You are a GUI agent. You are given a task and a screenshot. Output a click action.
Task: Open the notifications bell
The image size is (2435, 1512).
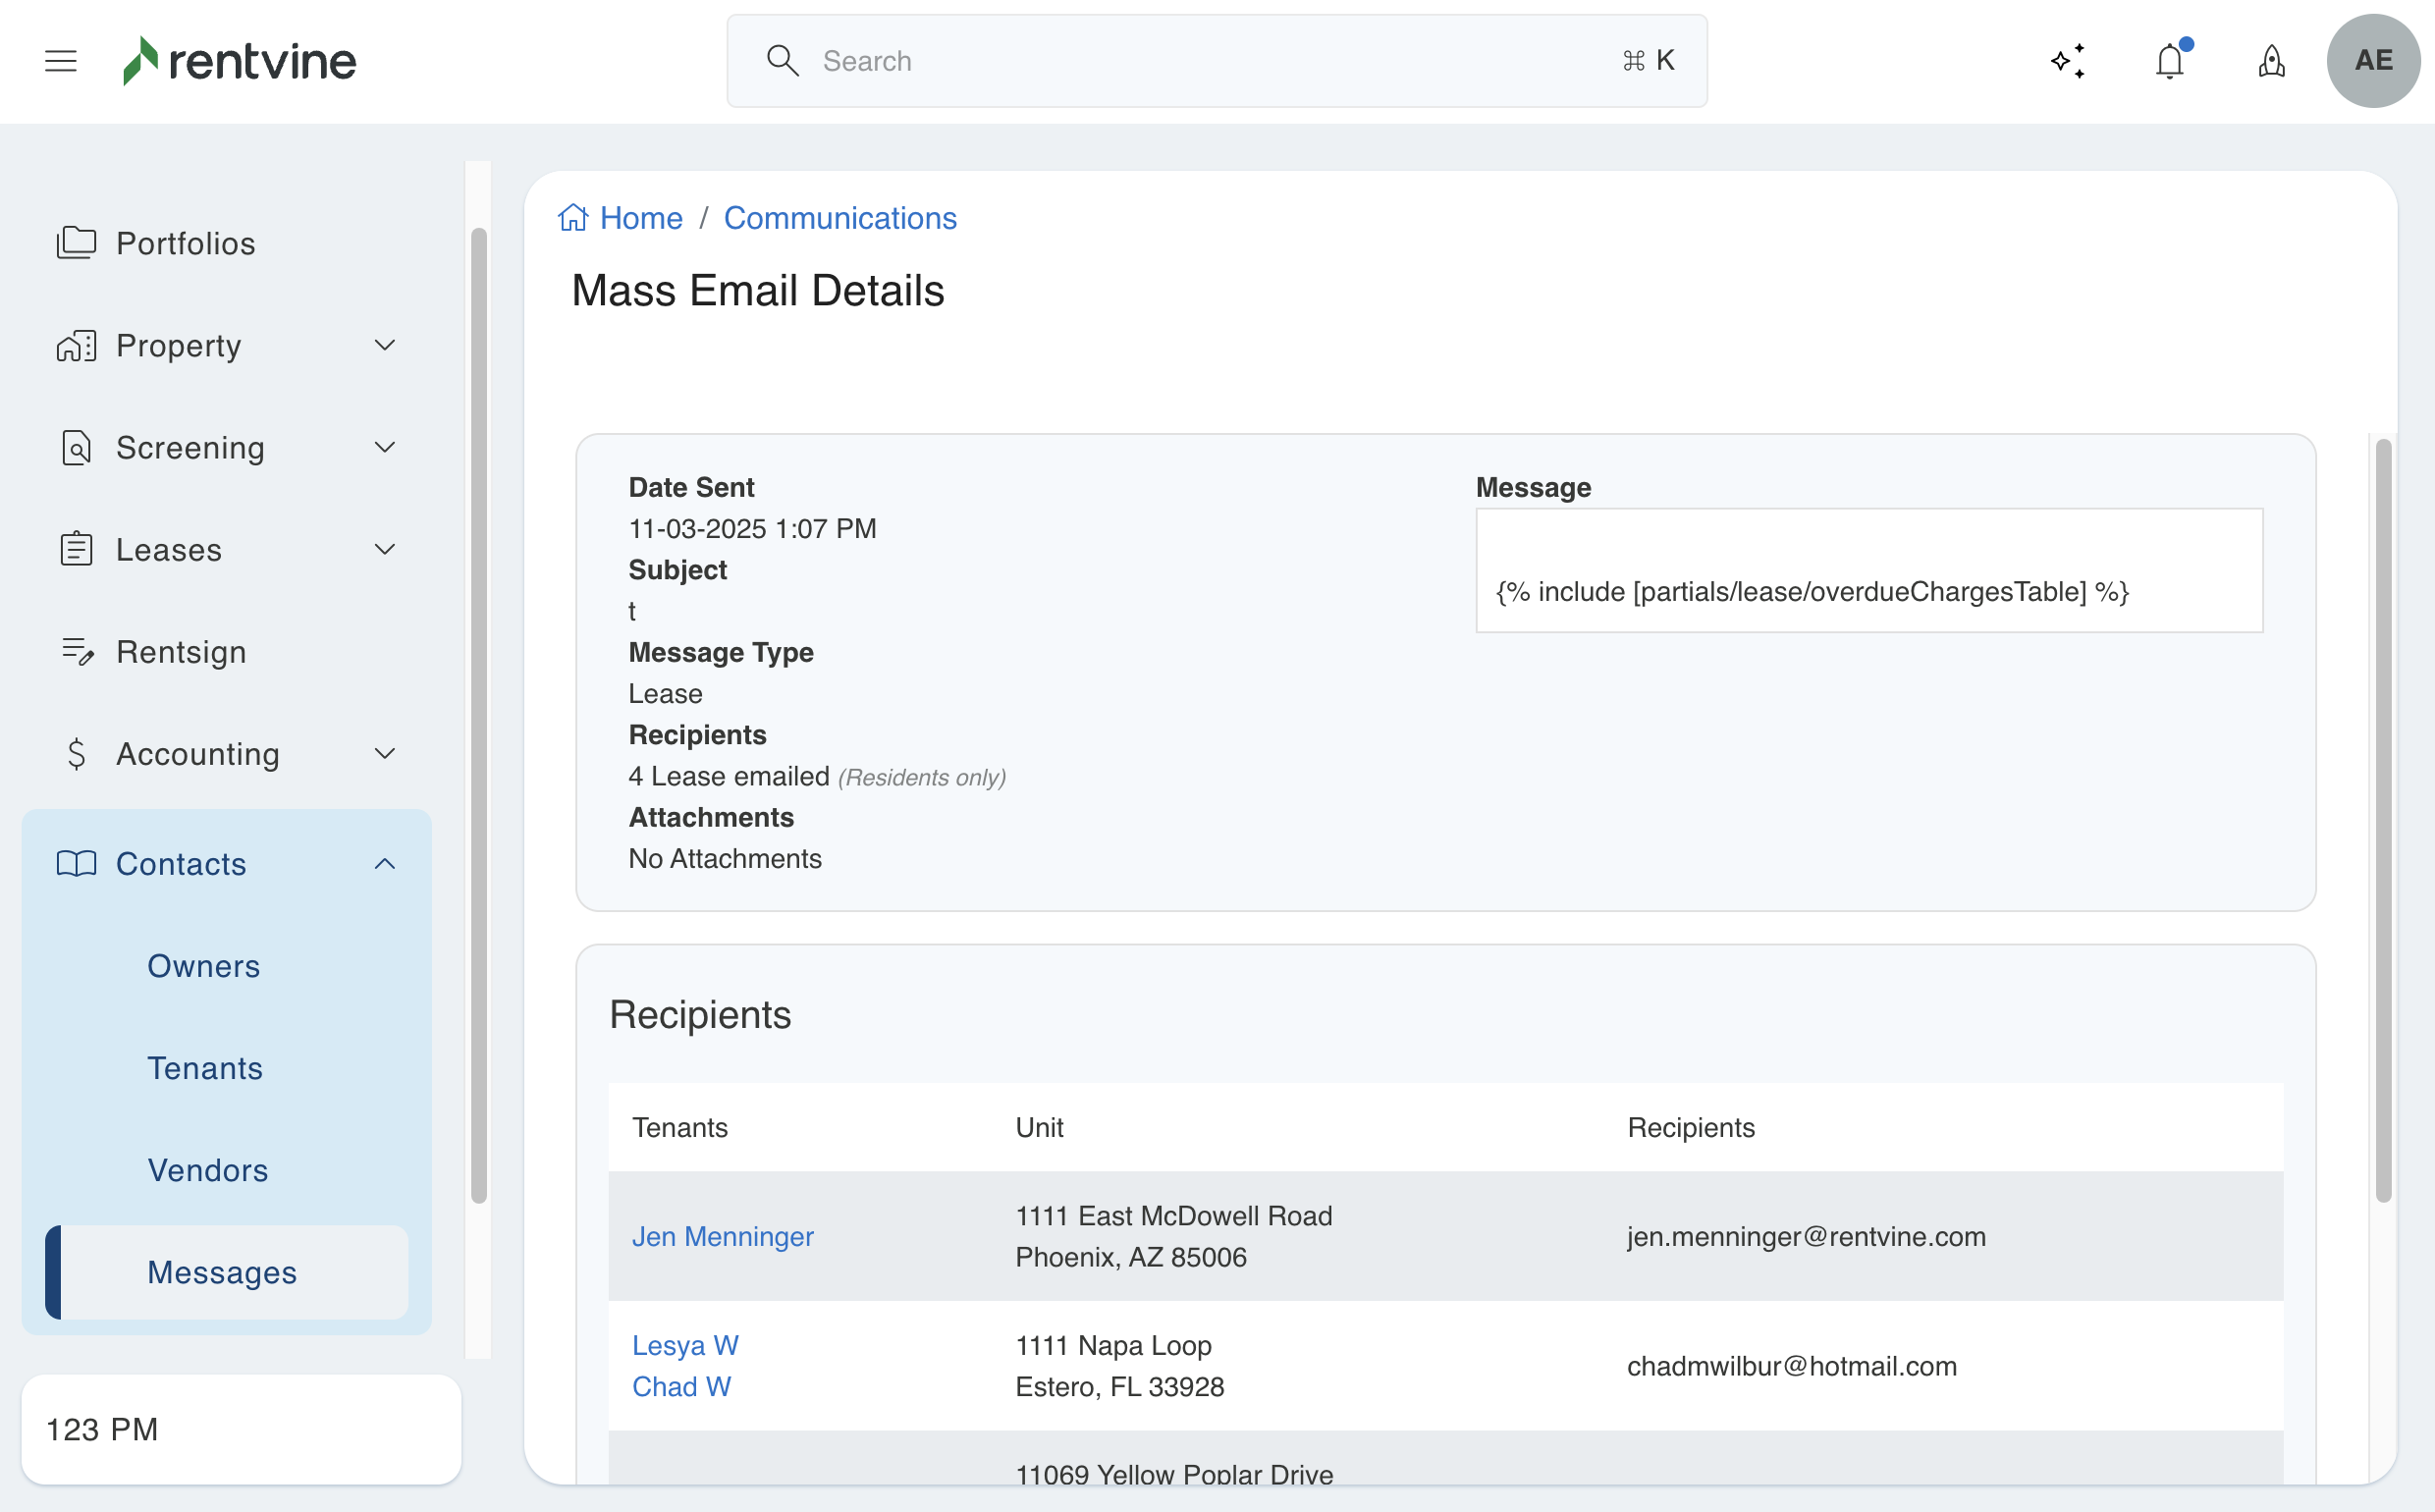pos(2169,61)
